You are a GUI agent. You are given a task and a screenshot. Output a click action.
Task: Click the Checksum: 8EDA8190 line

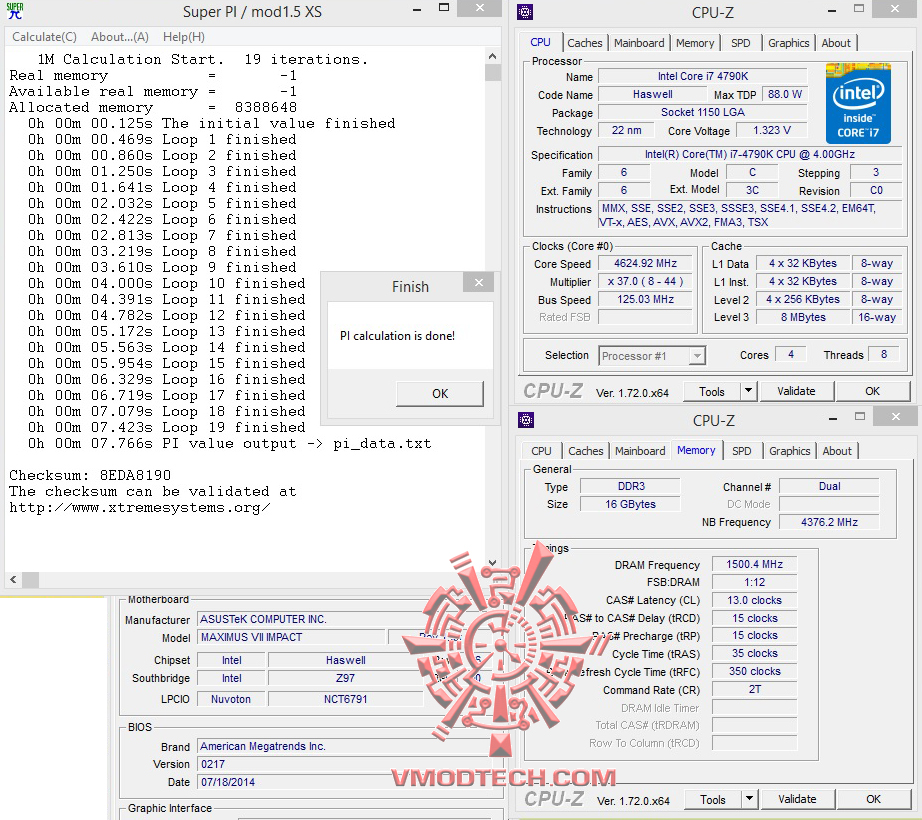point(90,475)
